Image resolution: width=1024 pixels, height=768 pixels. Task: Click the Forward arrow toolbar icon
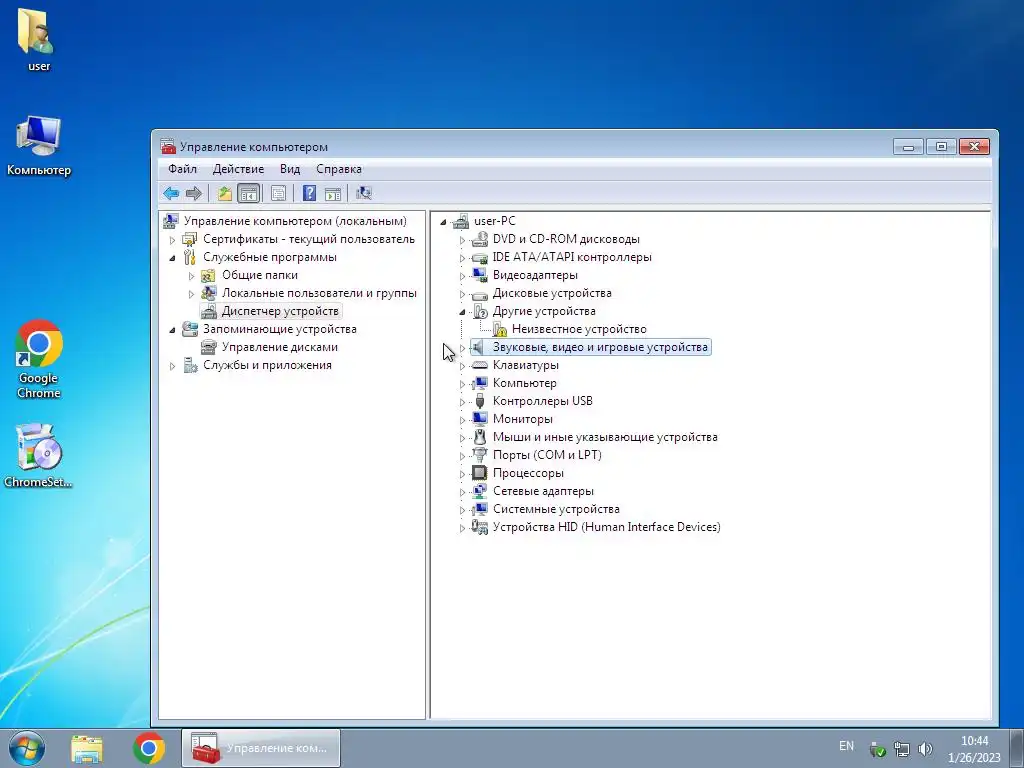pyautogui.click(x=194, y=193)
